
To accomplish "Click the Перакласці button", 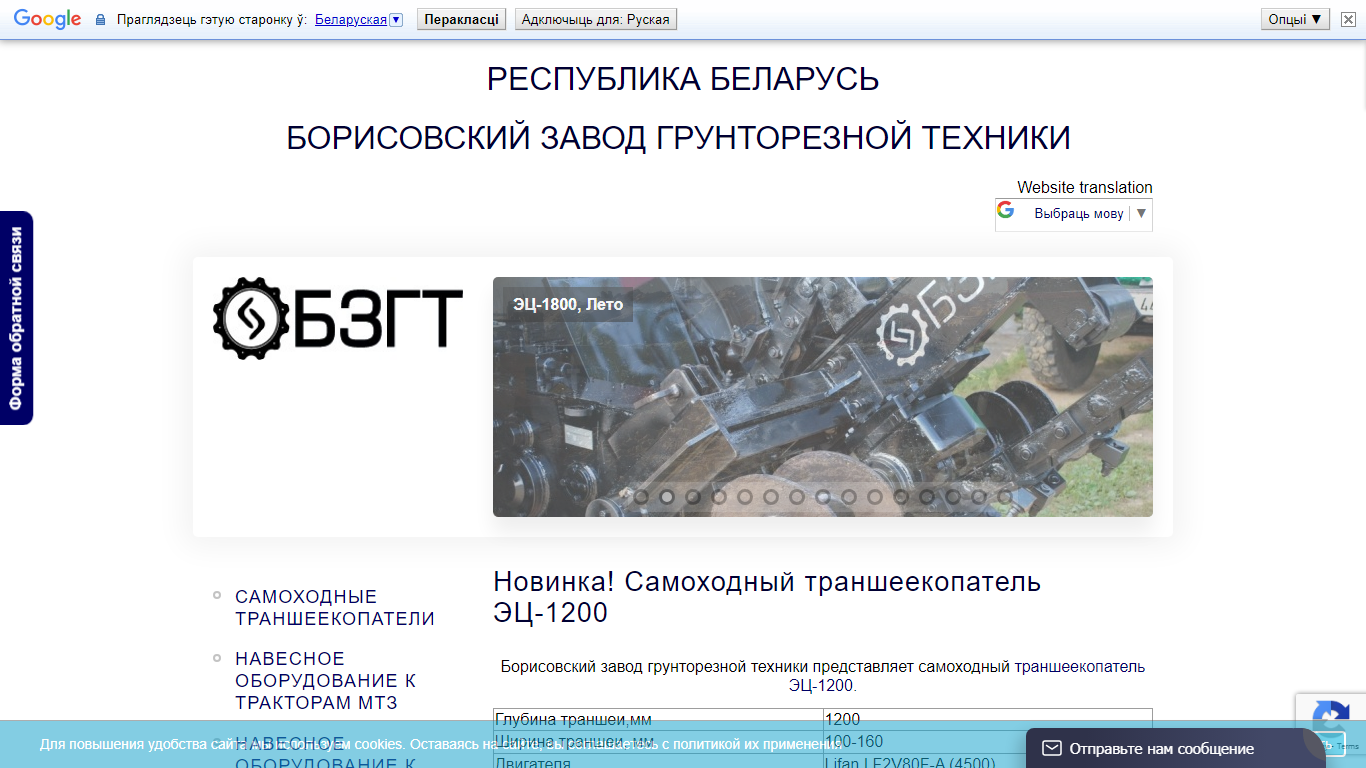I will tap(461, 19).
